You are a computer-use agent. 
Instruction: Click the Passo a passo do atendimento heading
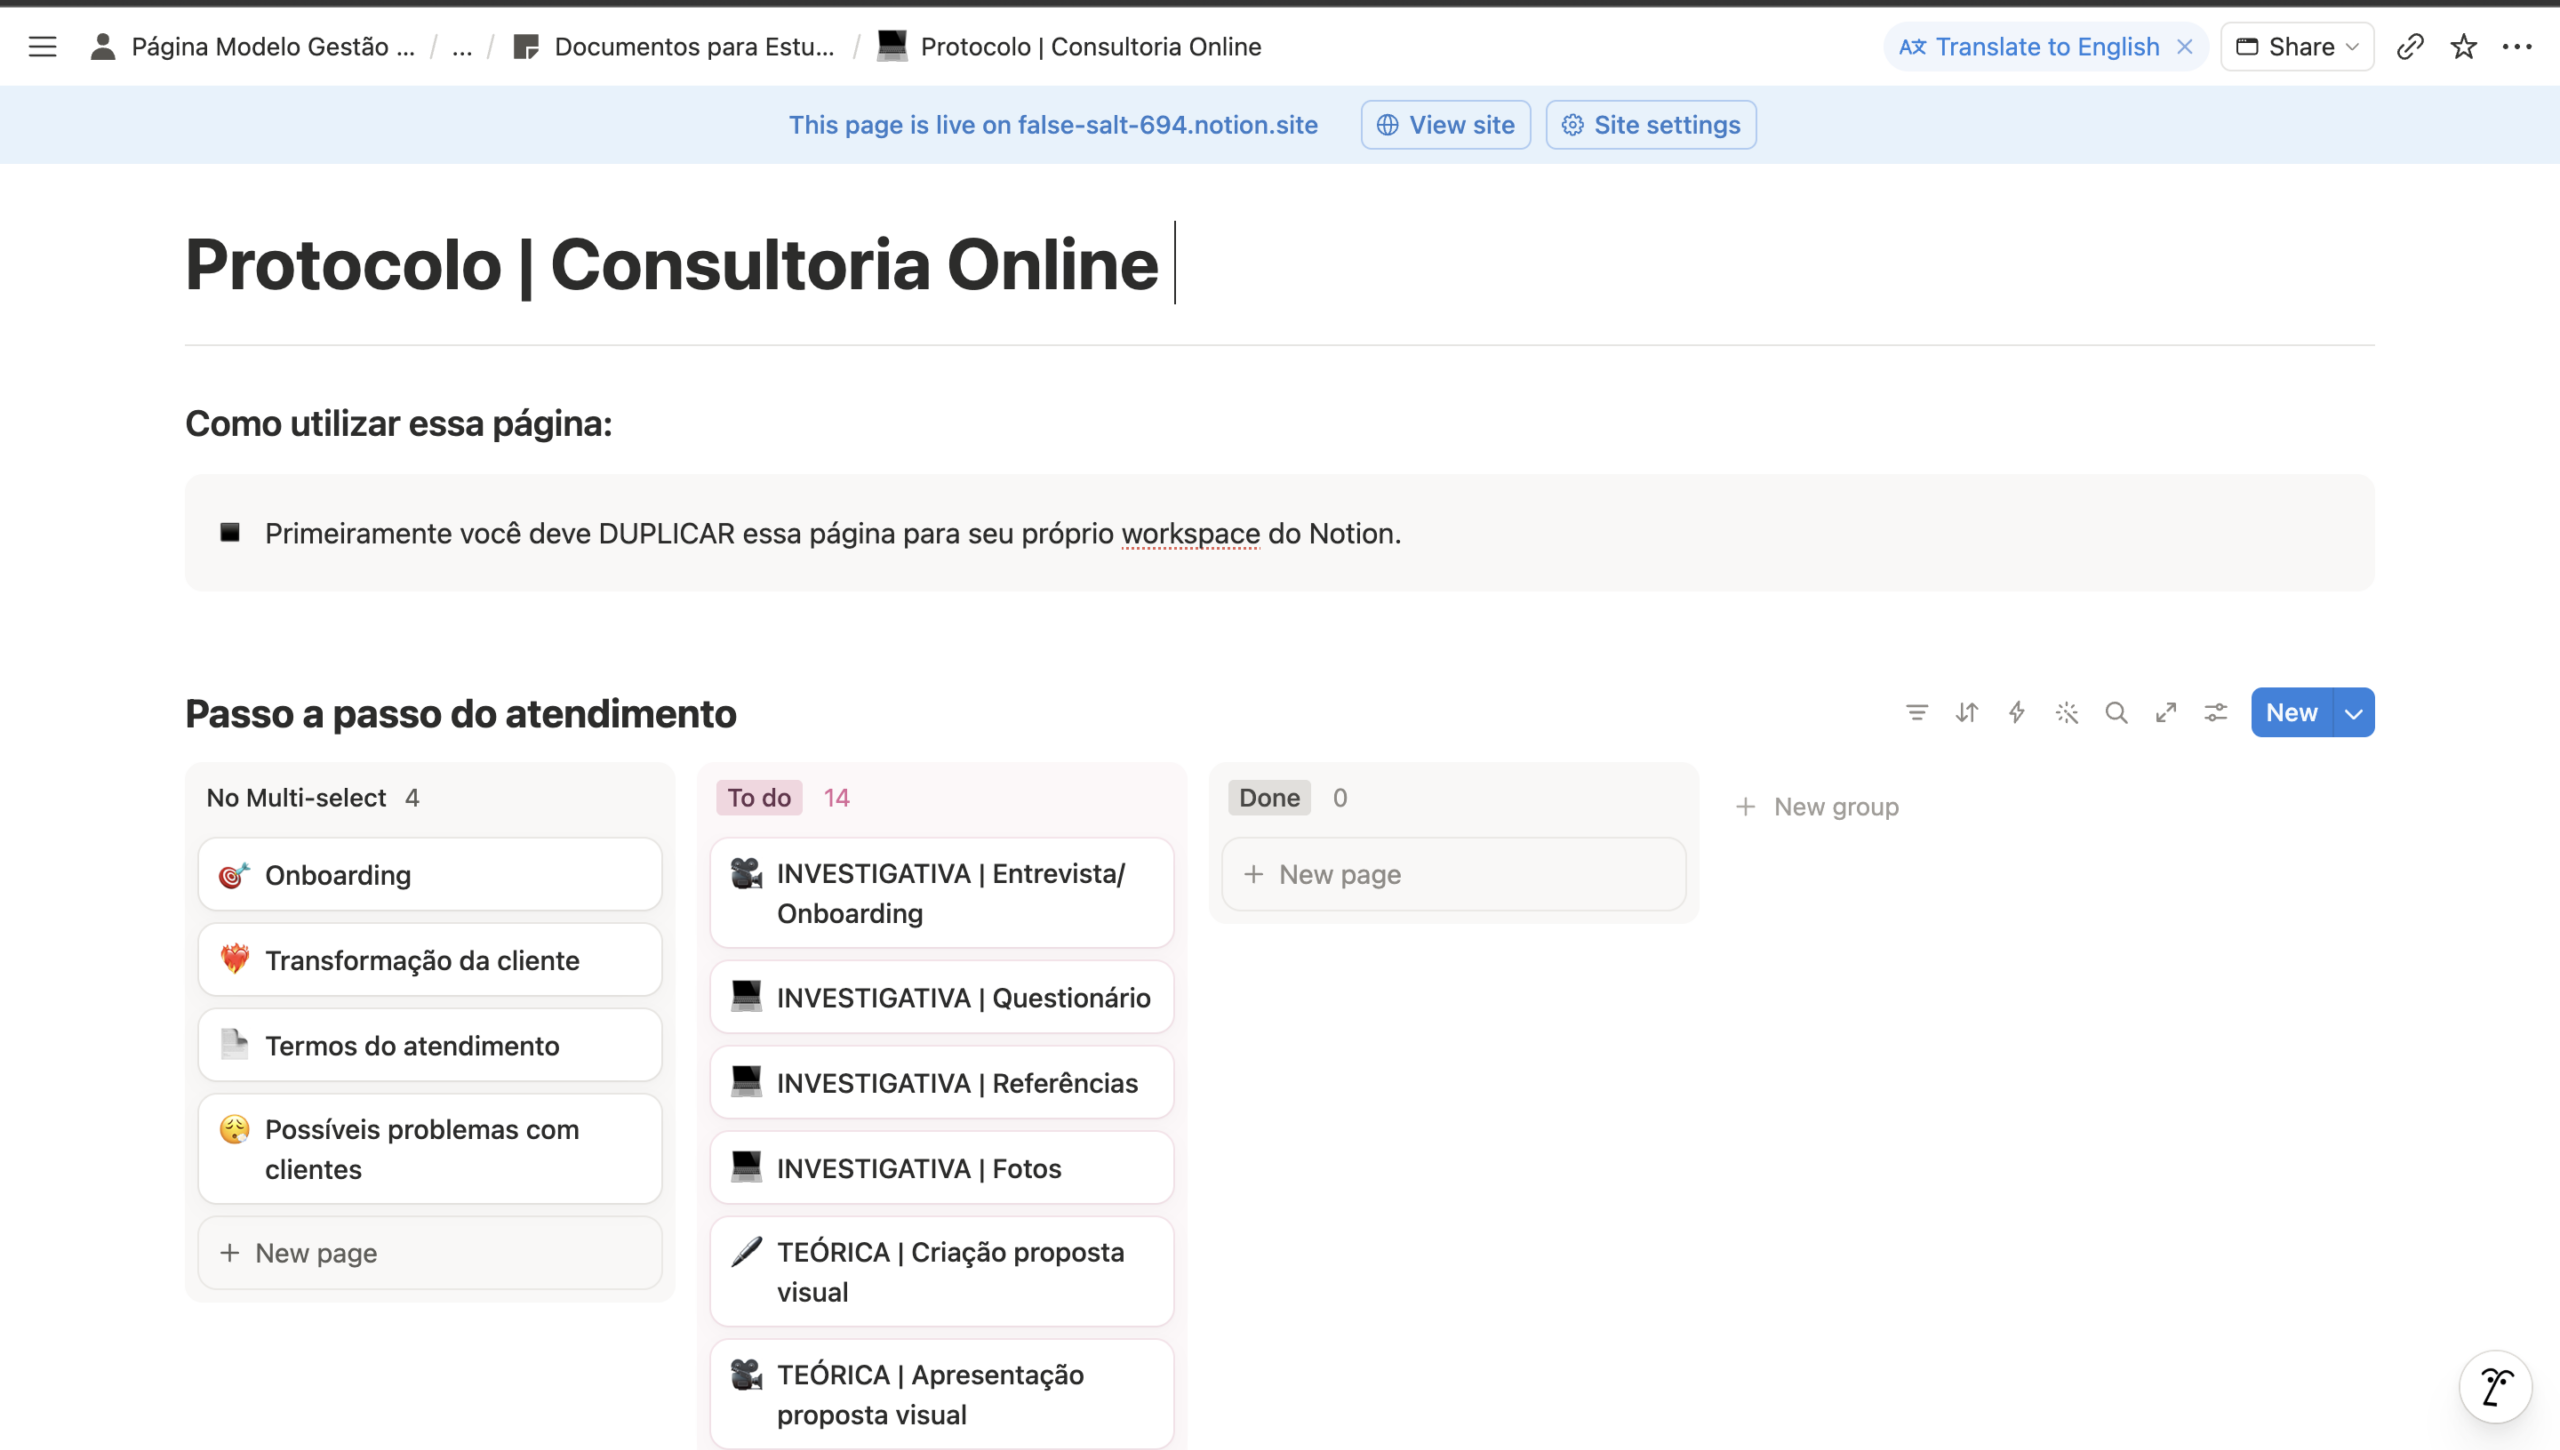(x=461, y=713)
